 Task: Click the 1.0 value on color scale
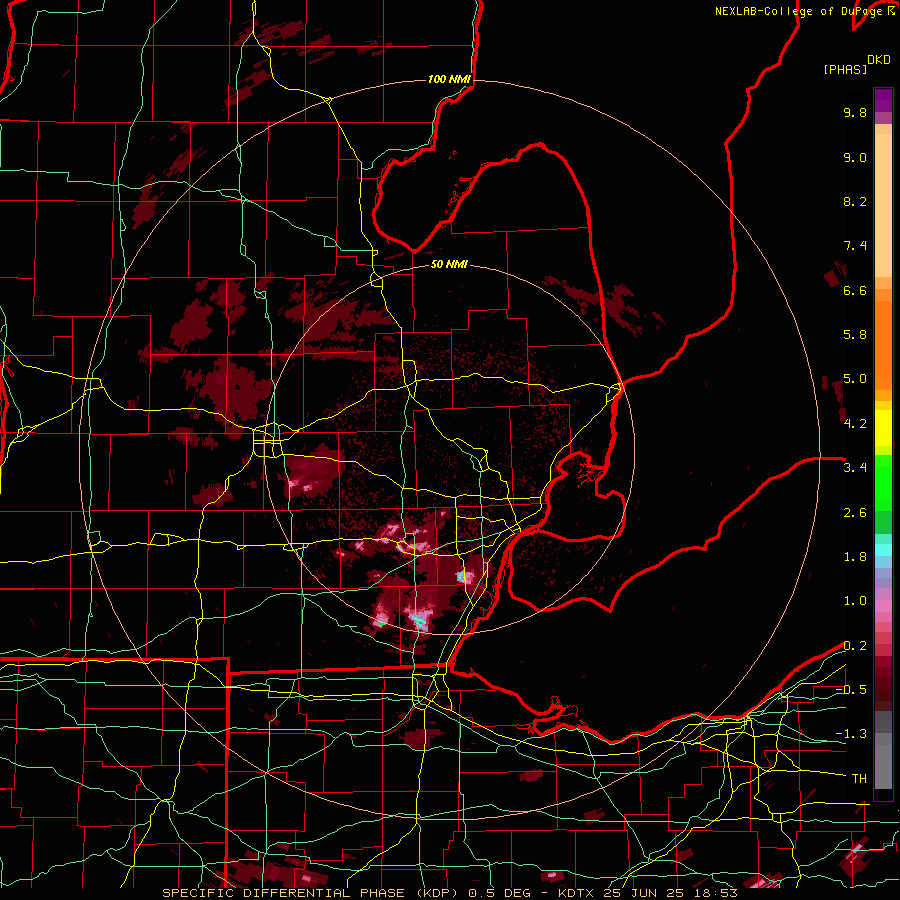[855, 601]
